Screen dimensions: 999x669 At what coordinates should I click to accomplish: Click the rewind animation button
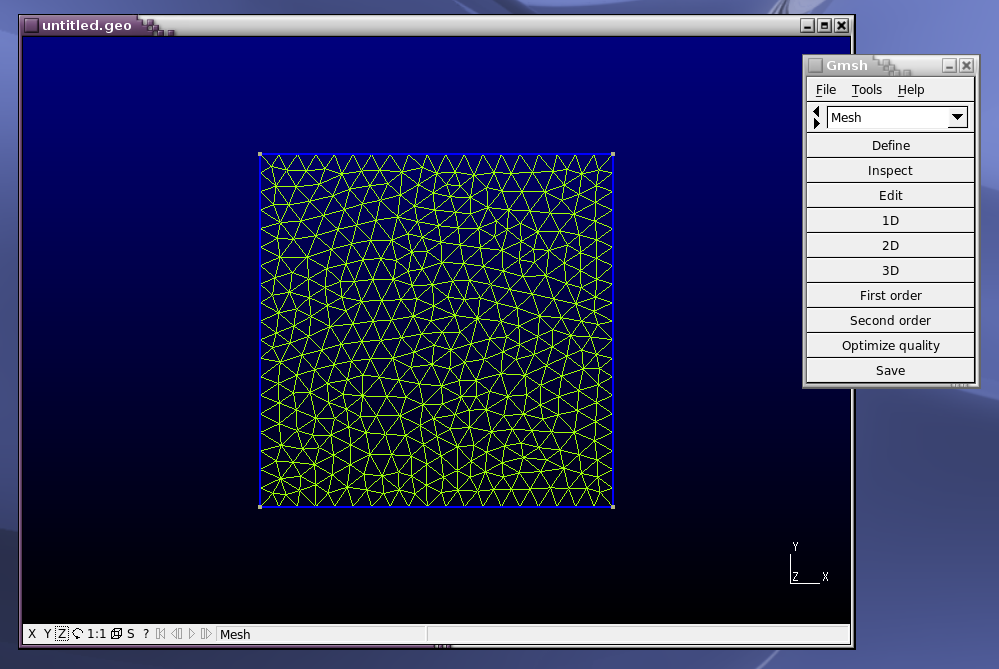161,634
